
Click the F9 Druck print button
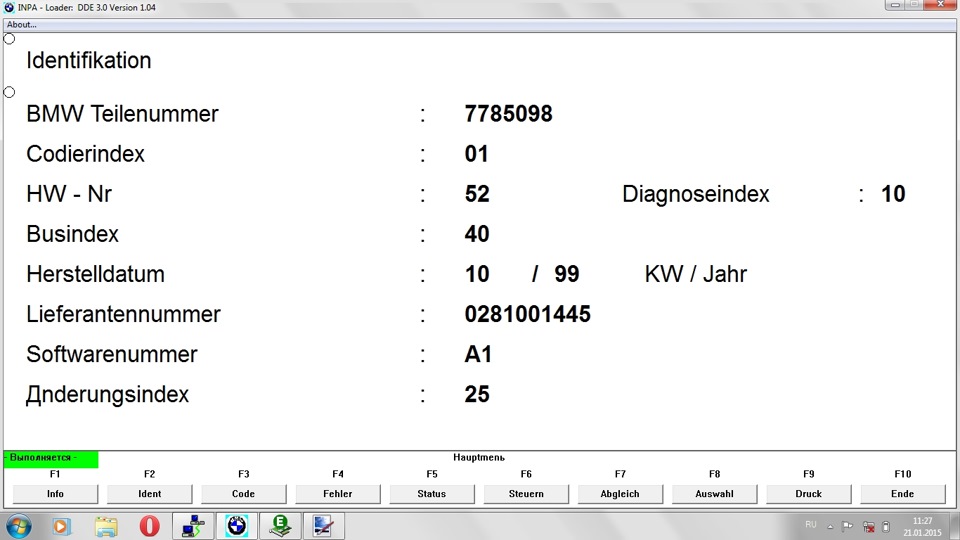[x=809, y=493]
